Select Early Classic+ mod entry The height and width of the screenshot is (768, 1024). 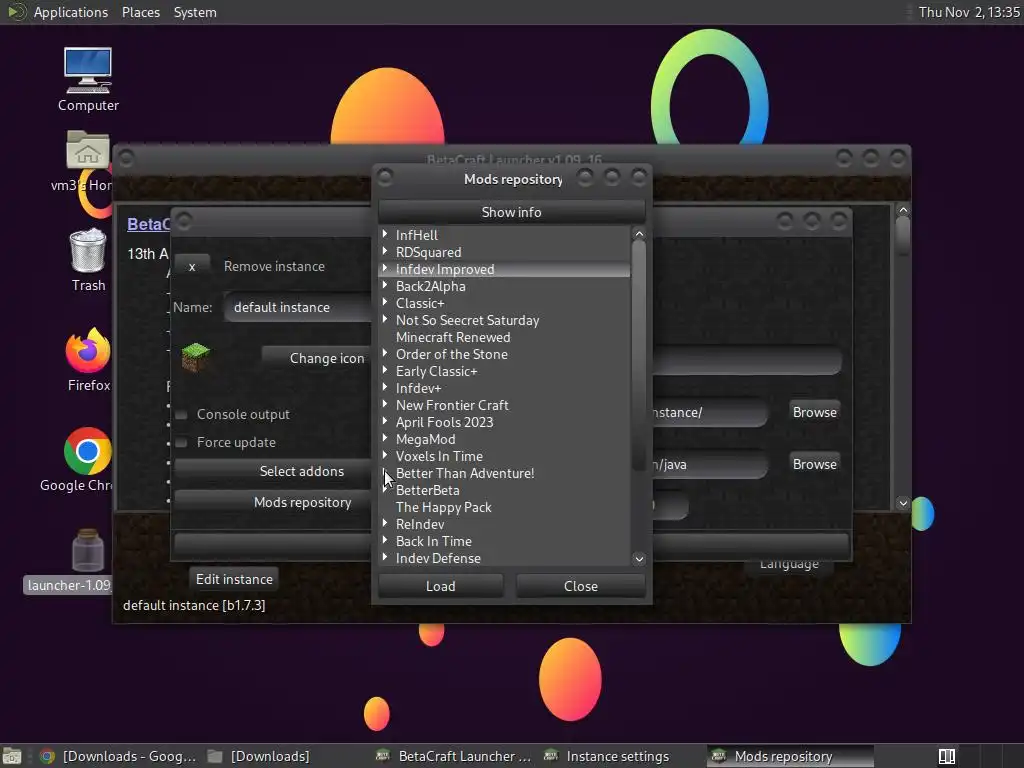(x=436, y=371)
